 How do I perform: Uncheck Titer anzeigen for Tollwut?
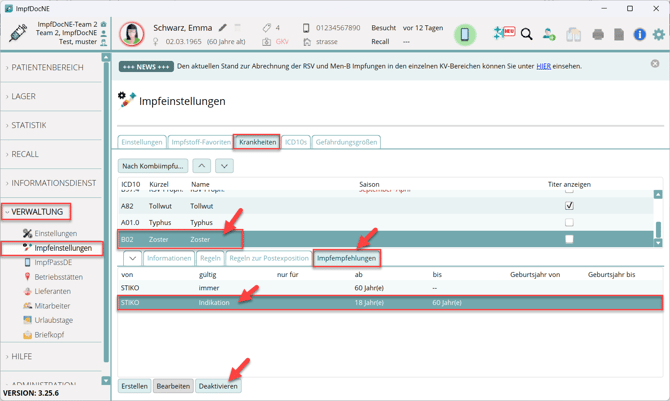pos(569,206)
